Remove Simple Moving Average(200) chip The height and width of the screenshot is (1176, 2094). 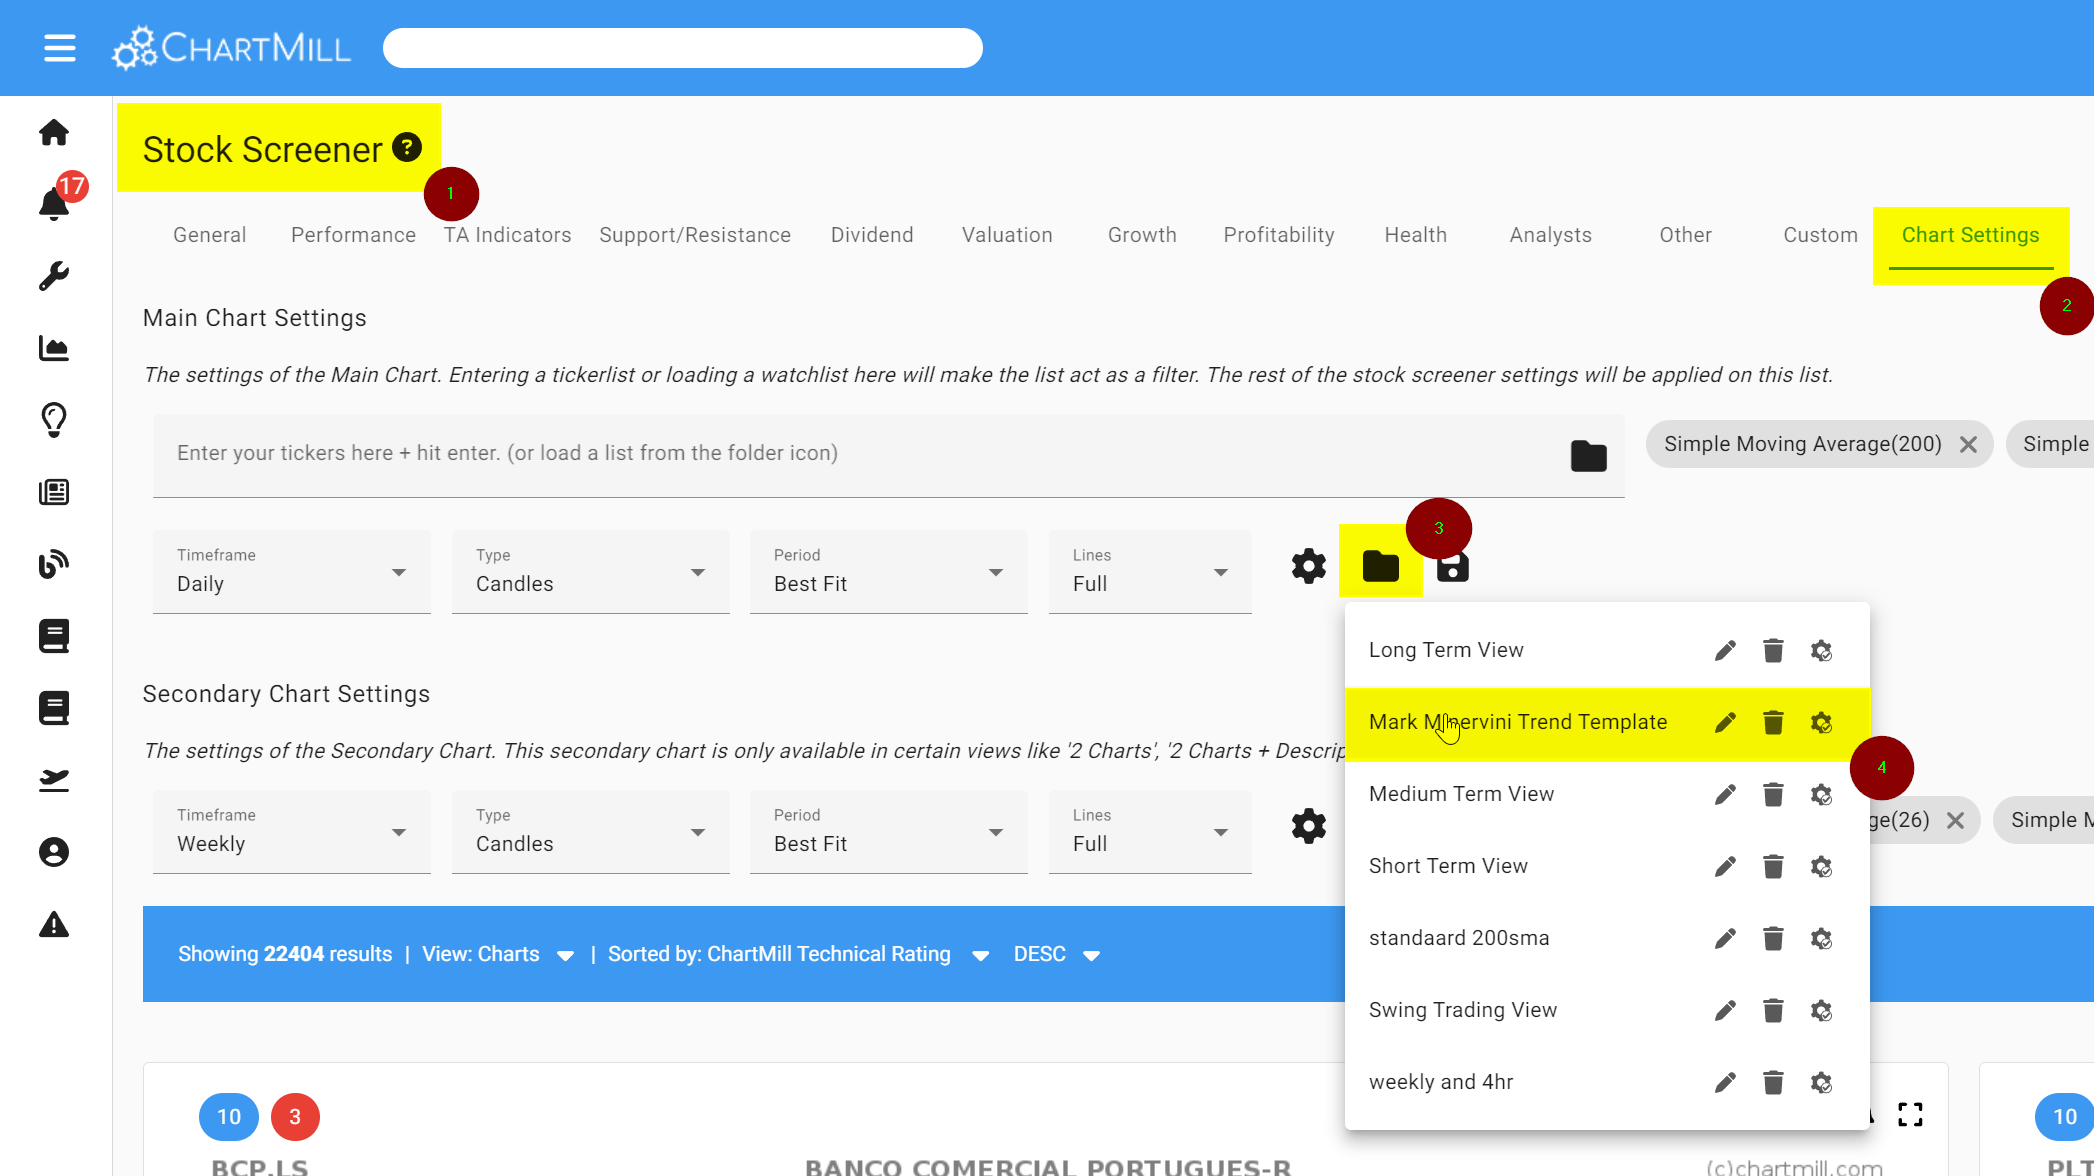[1968, 445]
